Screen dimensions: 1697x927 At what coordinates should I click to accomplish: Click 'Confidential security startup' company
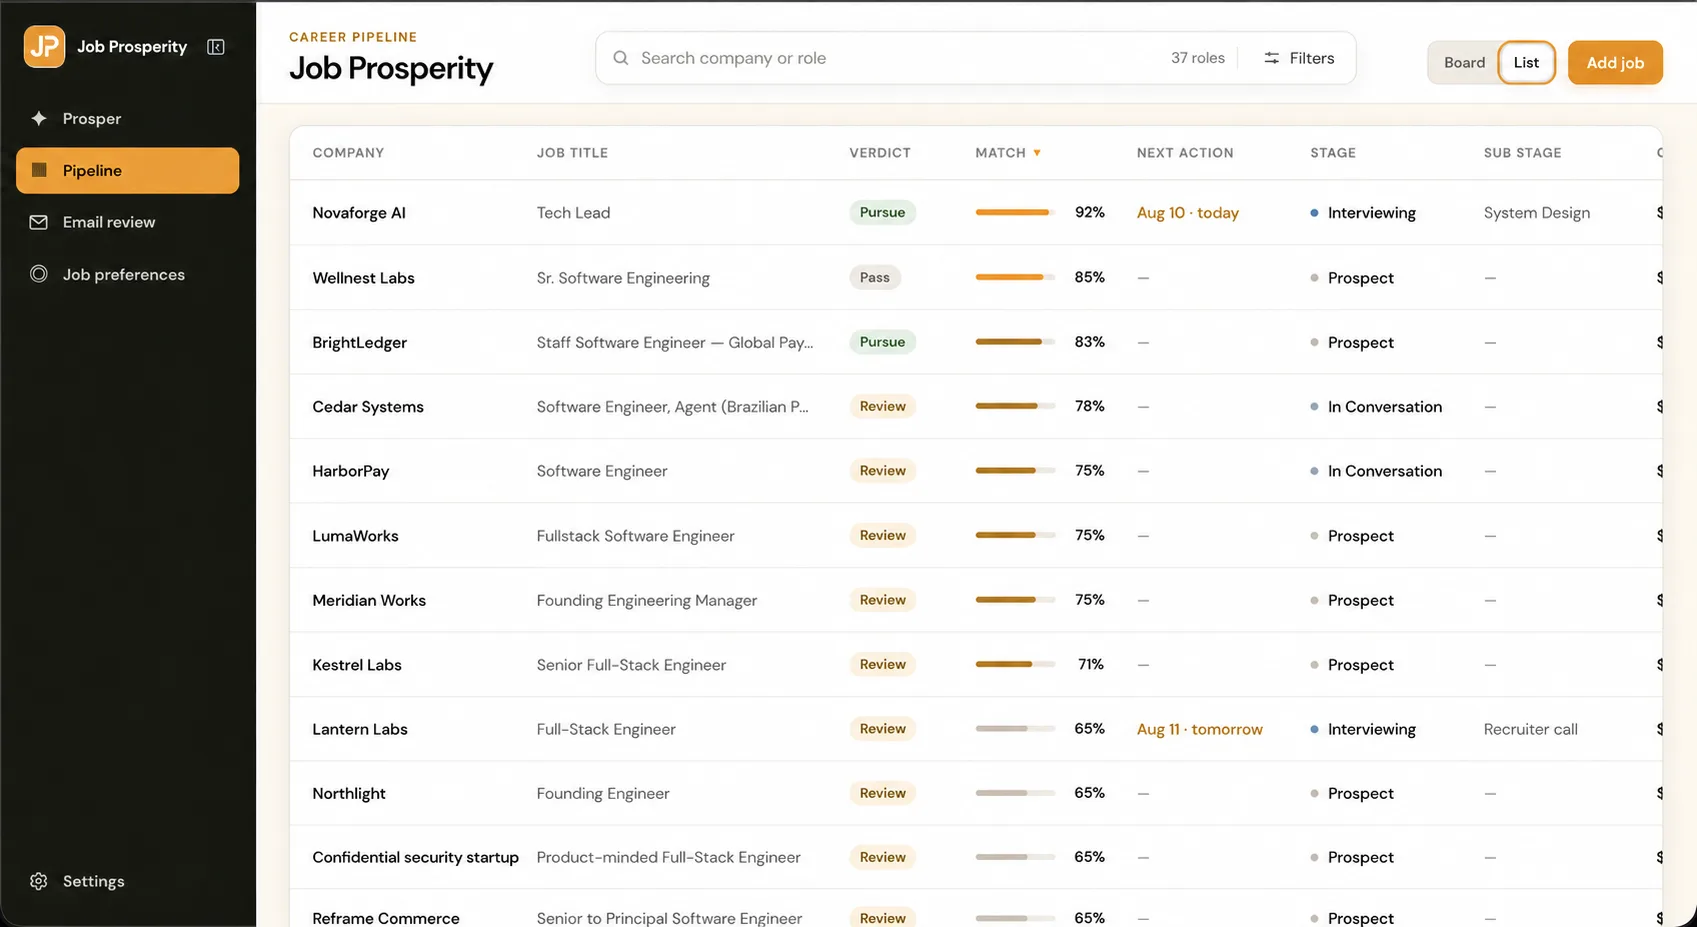416,857
